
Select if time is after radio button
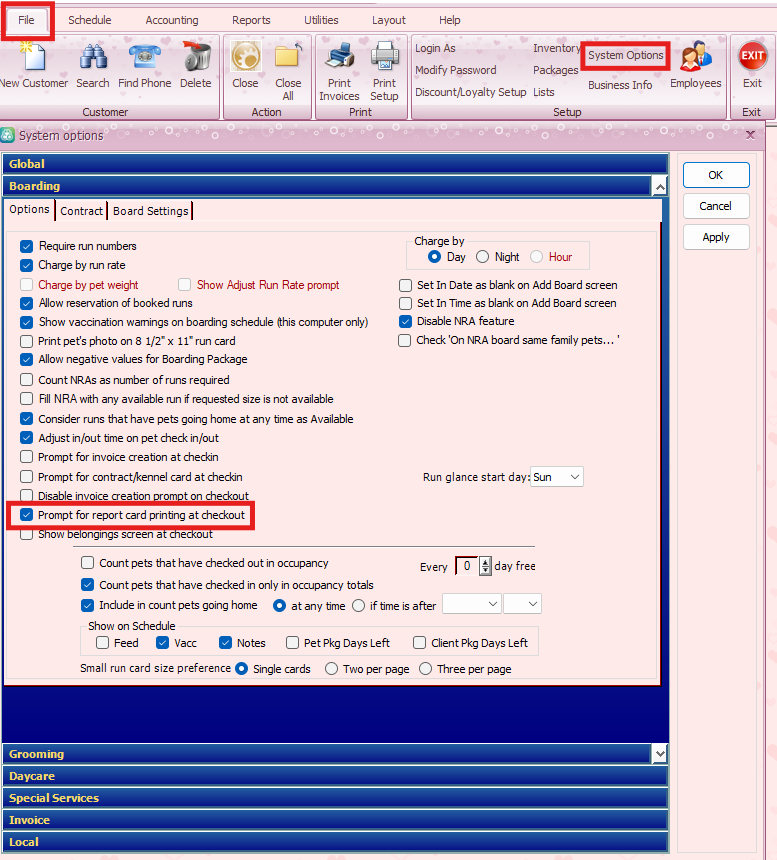359,606
